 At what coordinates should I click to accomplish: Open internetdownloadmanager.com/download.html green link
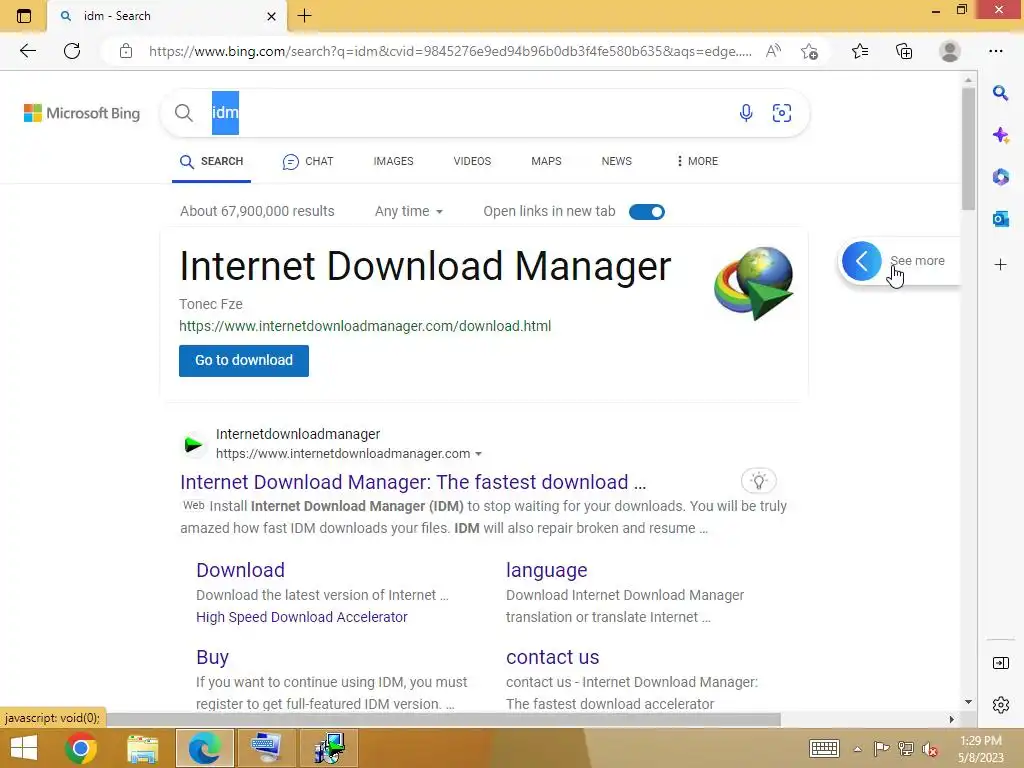365,326
